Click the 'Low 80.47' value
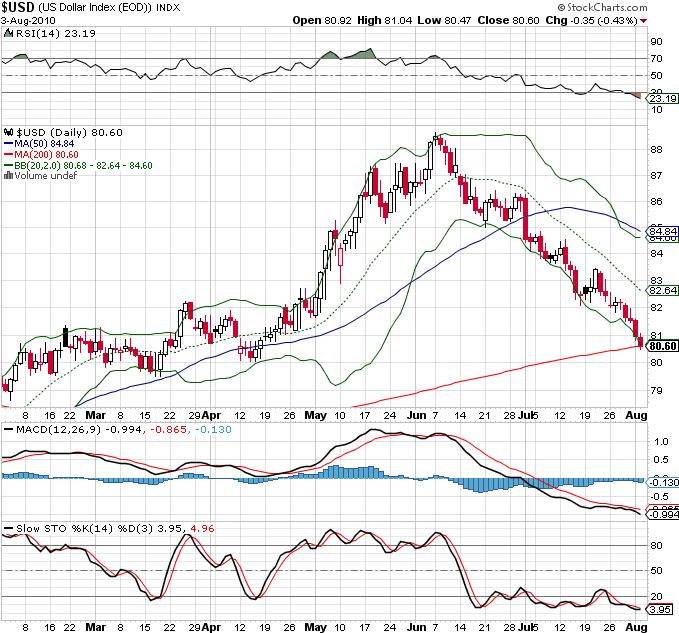Image resolution: width=679 pixels, height=633 pixels. tap(444, 20)
